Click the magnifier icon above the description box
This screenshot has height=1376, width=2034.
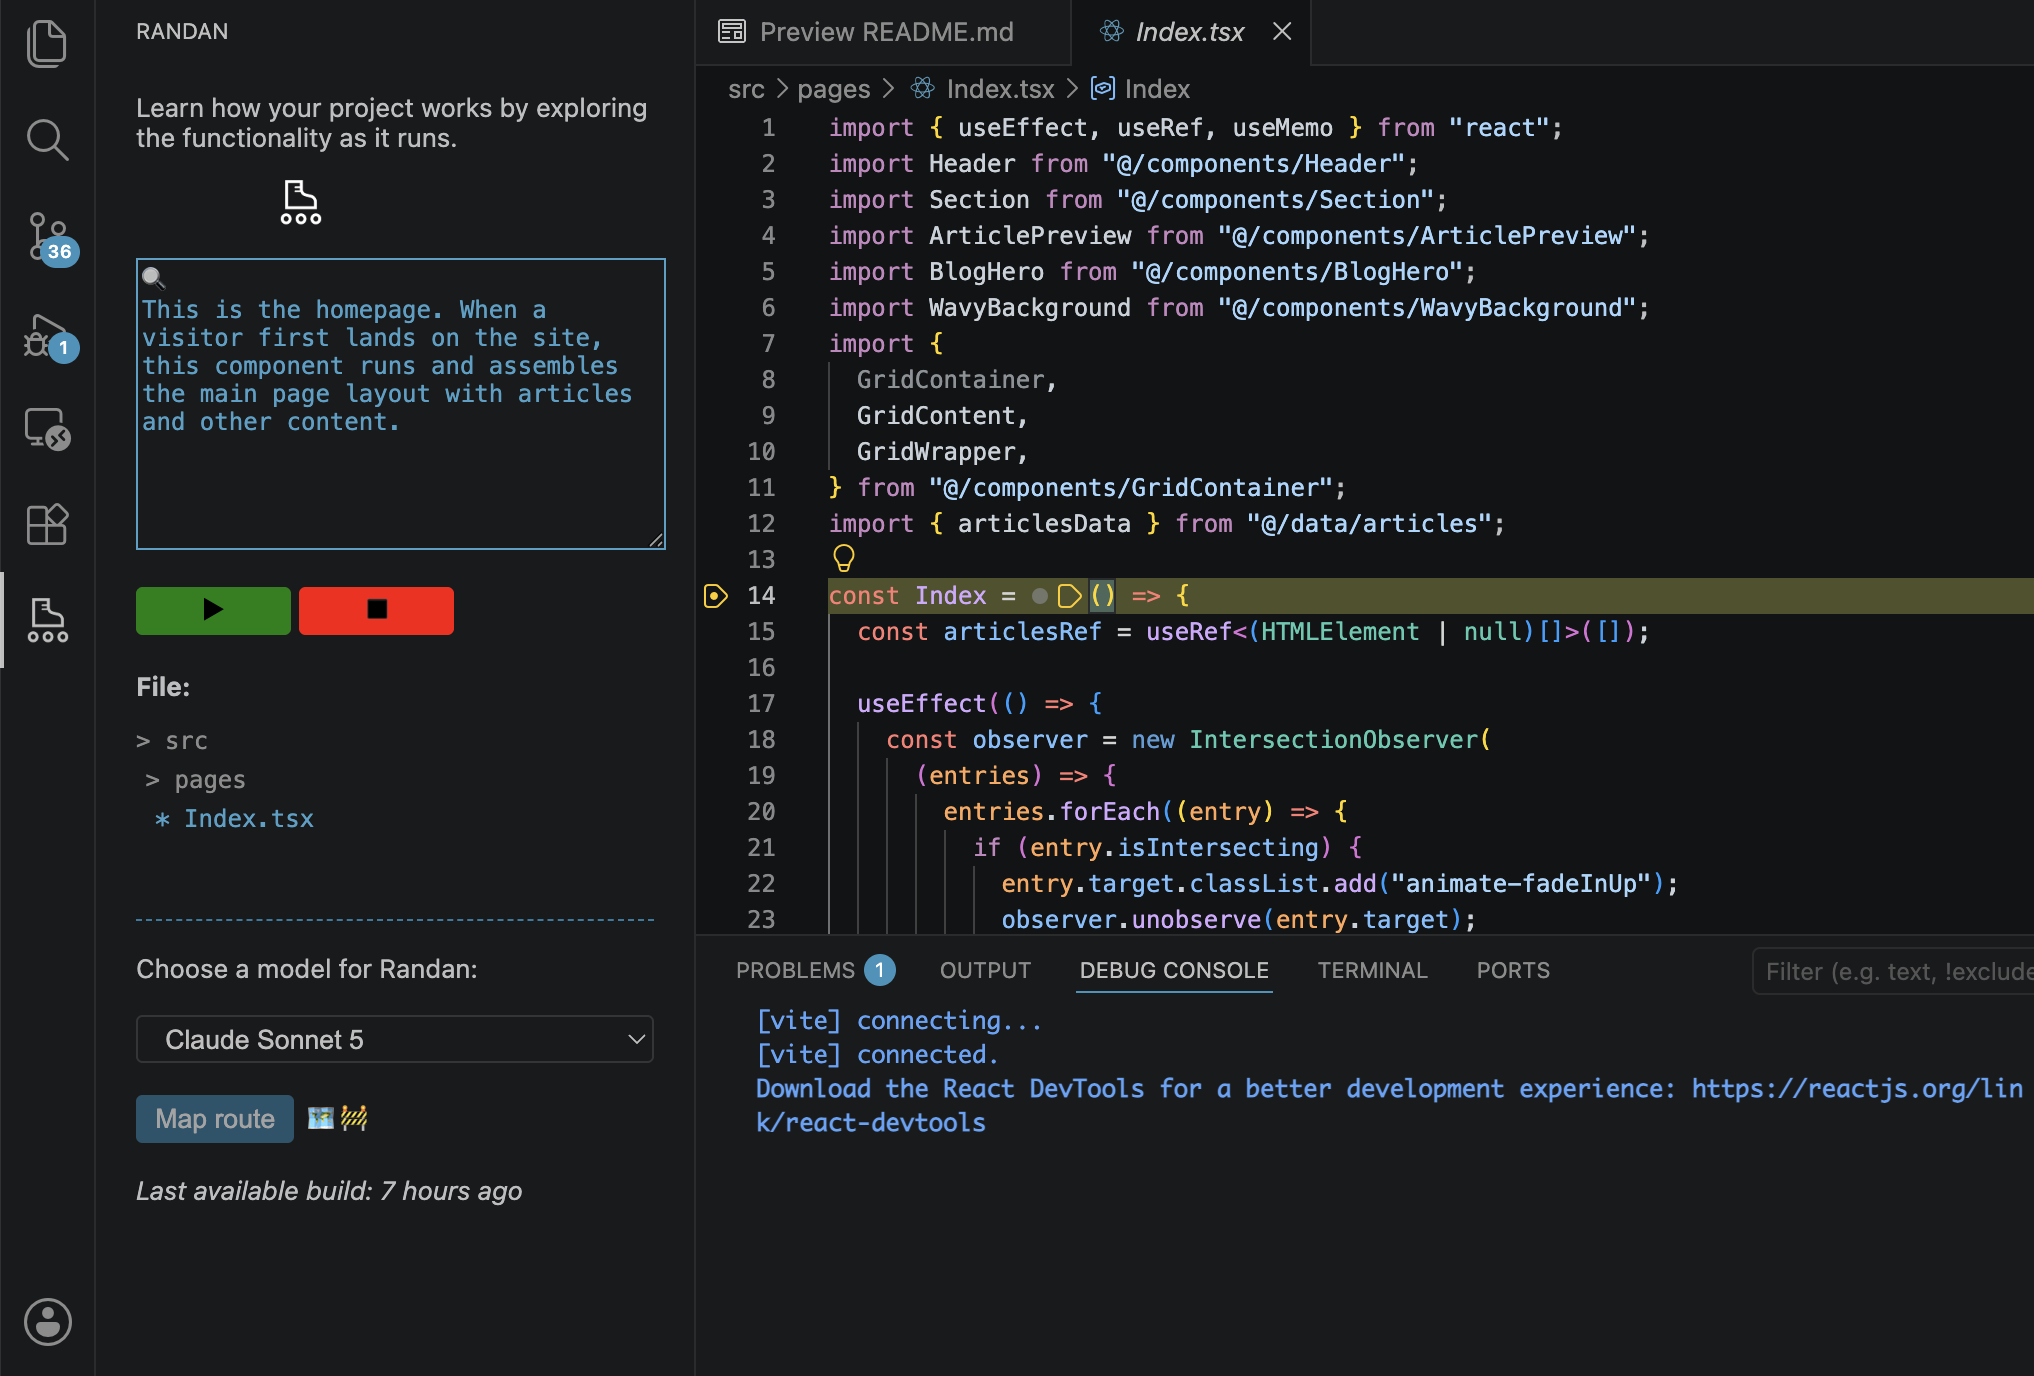coord(153,277)
